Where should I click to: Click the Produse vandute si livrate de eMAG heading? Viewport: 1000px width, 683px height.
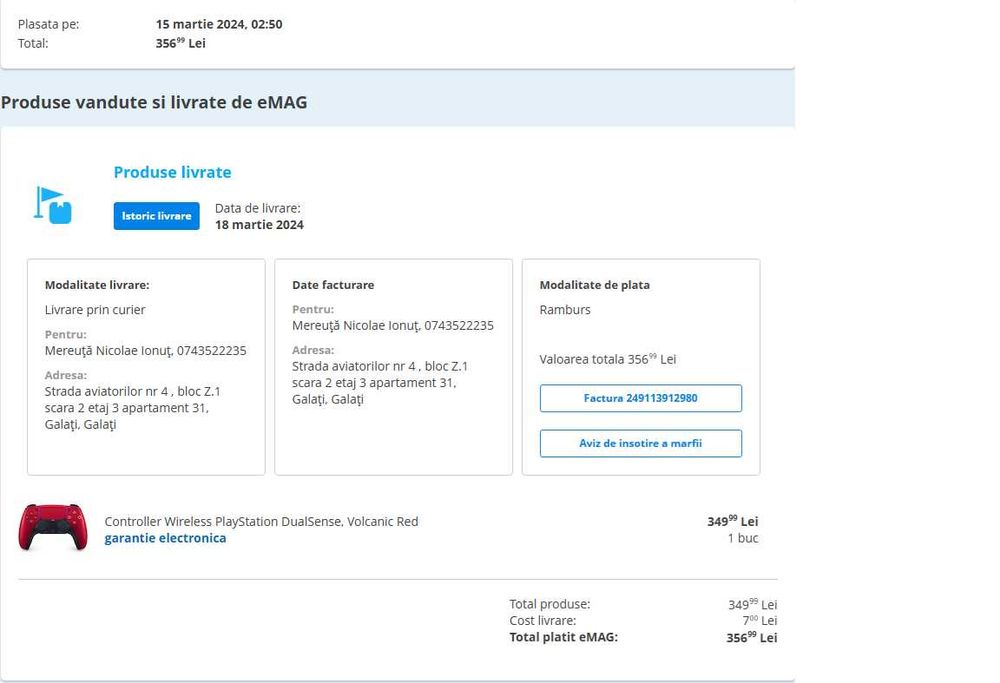point(154,102)
